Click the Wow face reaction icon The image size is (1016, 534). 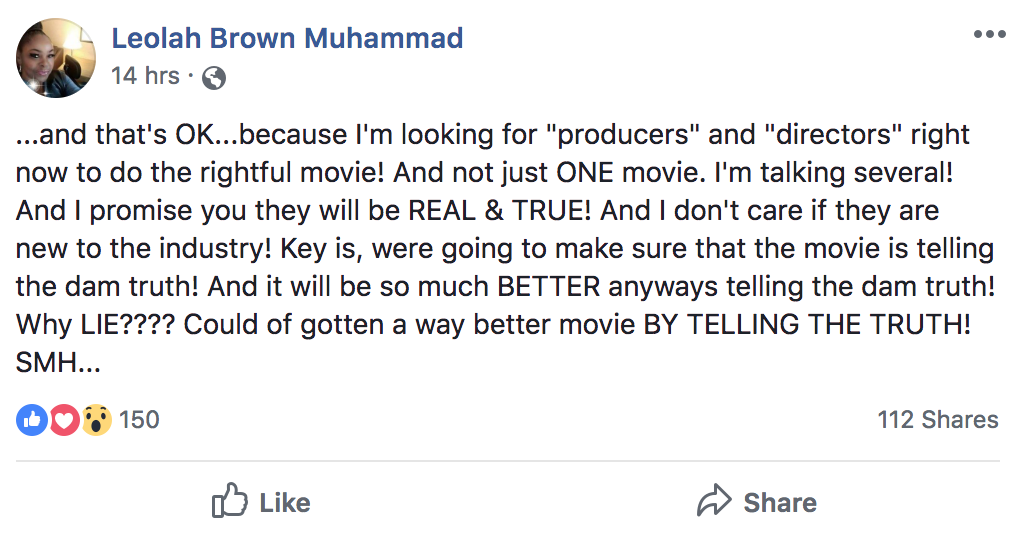pos(96,420)
